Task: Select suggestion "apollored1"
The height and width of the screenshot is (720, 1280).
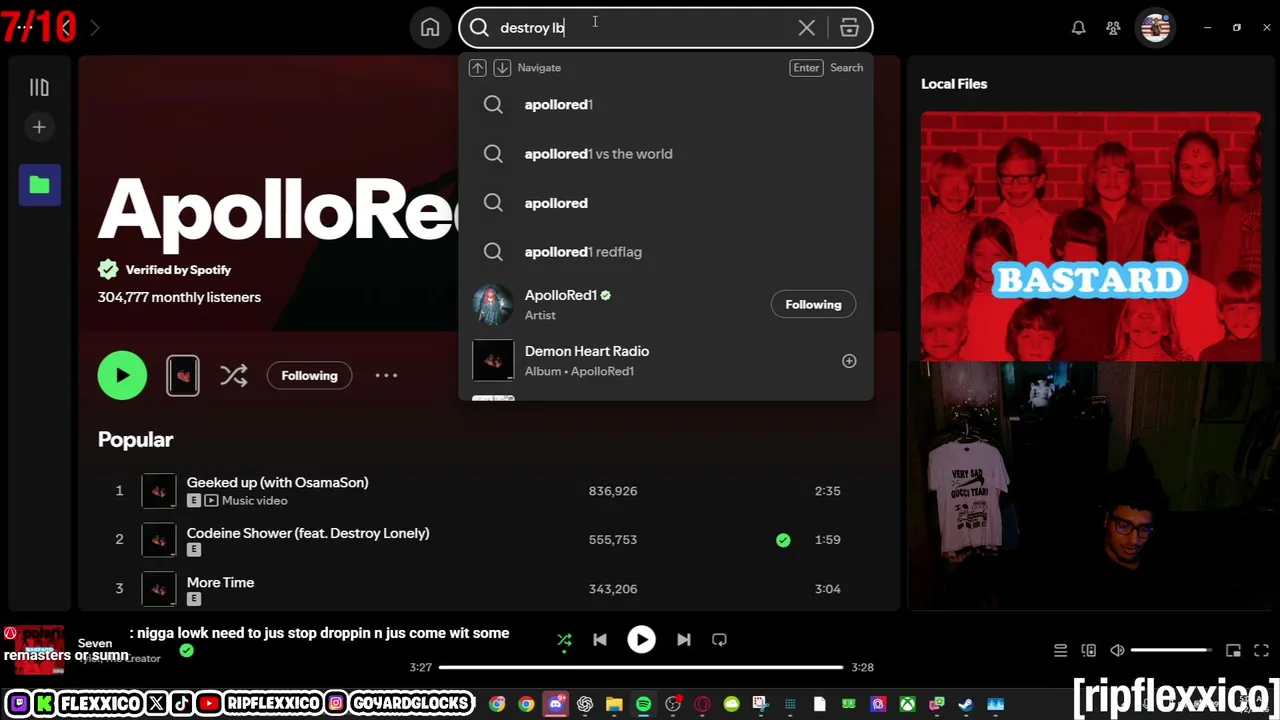Action: tap(665, 104)
